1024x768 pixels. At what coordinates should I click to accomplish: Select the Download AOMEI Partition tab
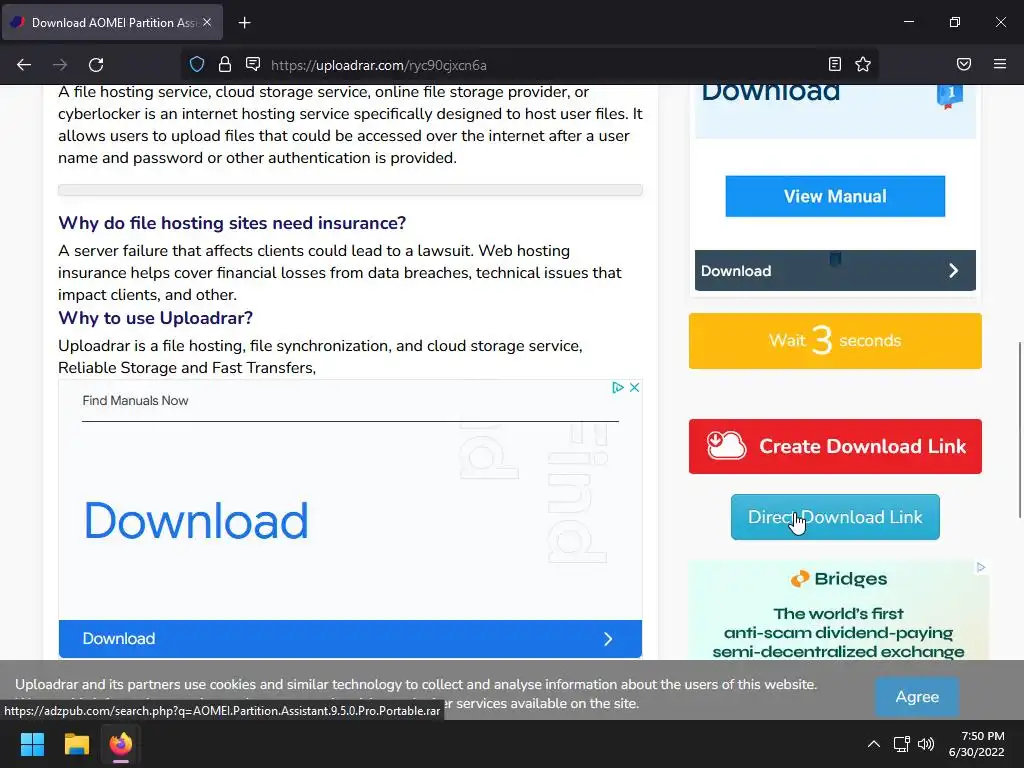click(x=112, y=22)
